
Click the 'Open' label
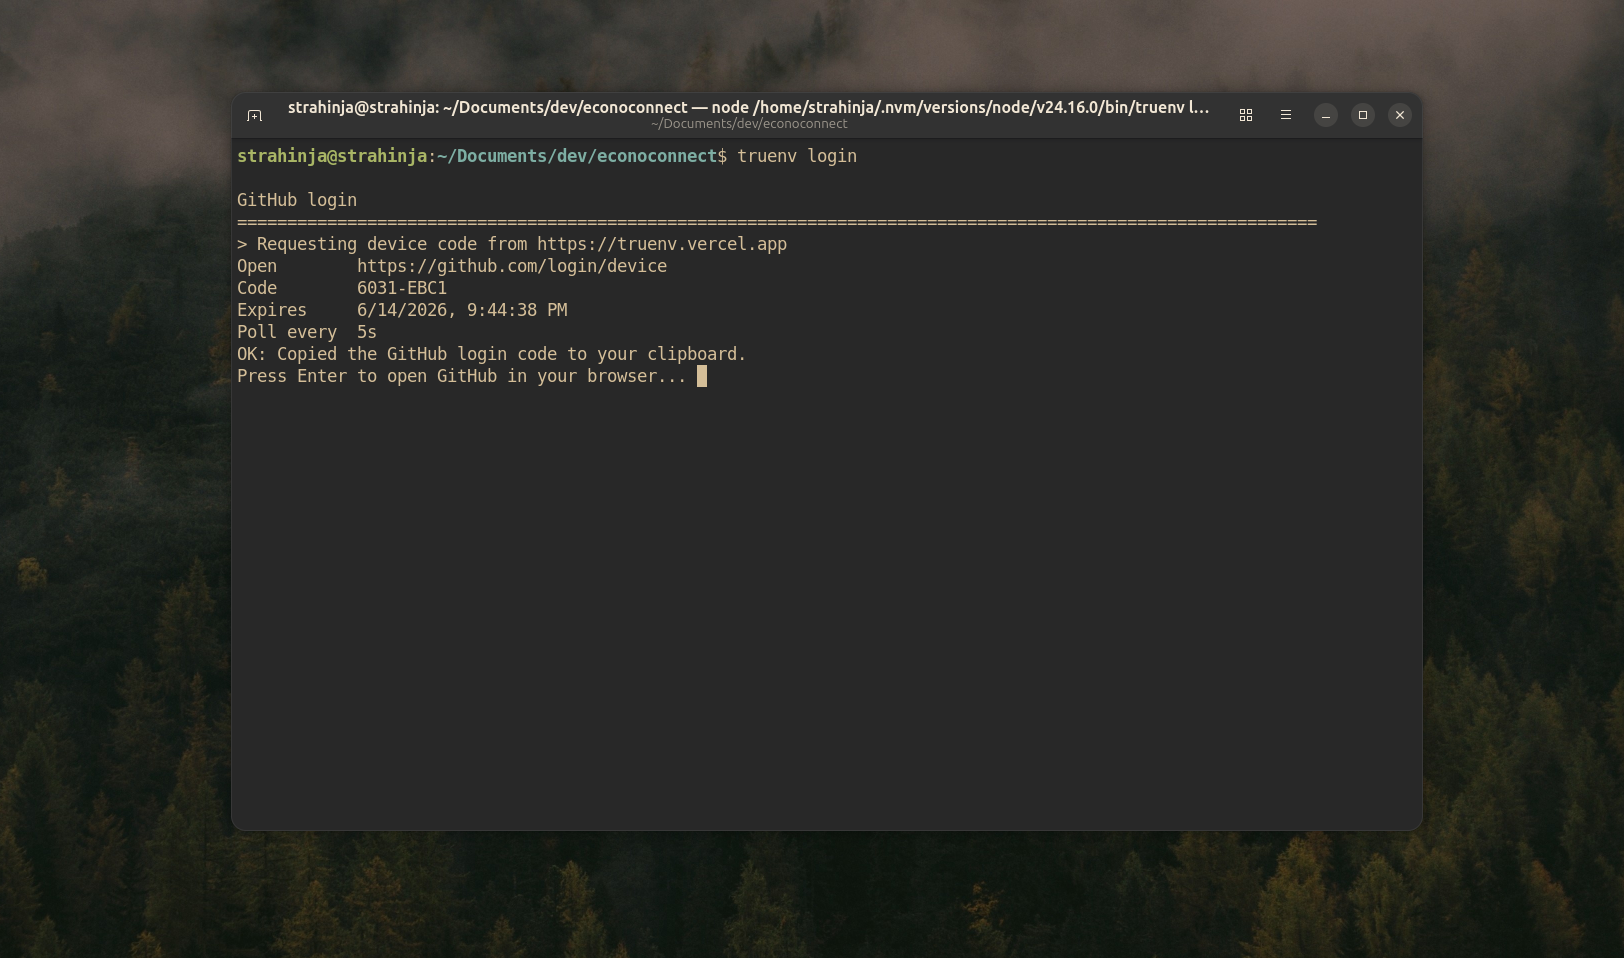click(x=257, y=266)
